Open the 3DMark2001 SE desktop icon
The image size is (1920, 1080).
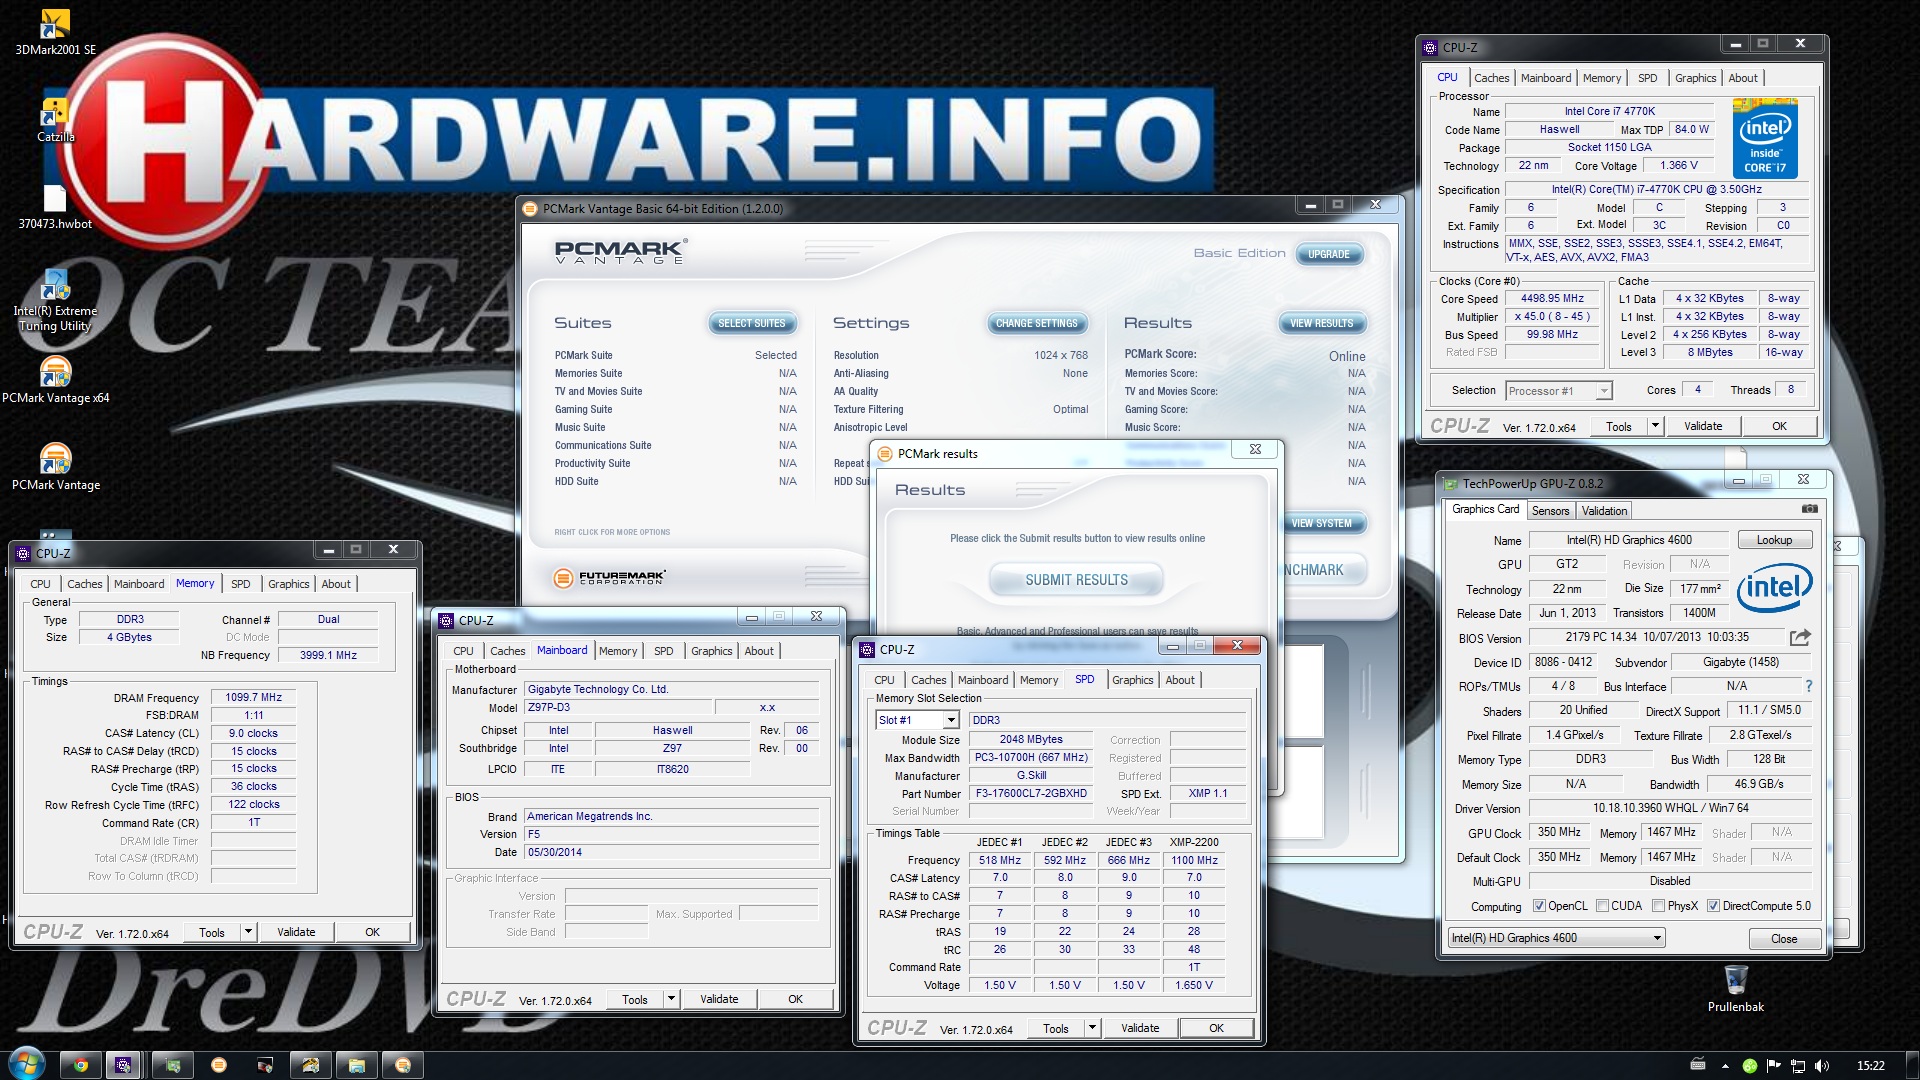pyautogui.click(x=56, y=31)
